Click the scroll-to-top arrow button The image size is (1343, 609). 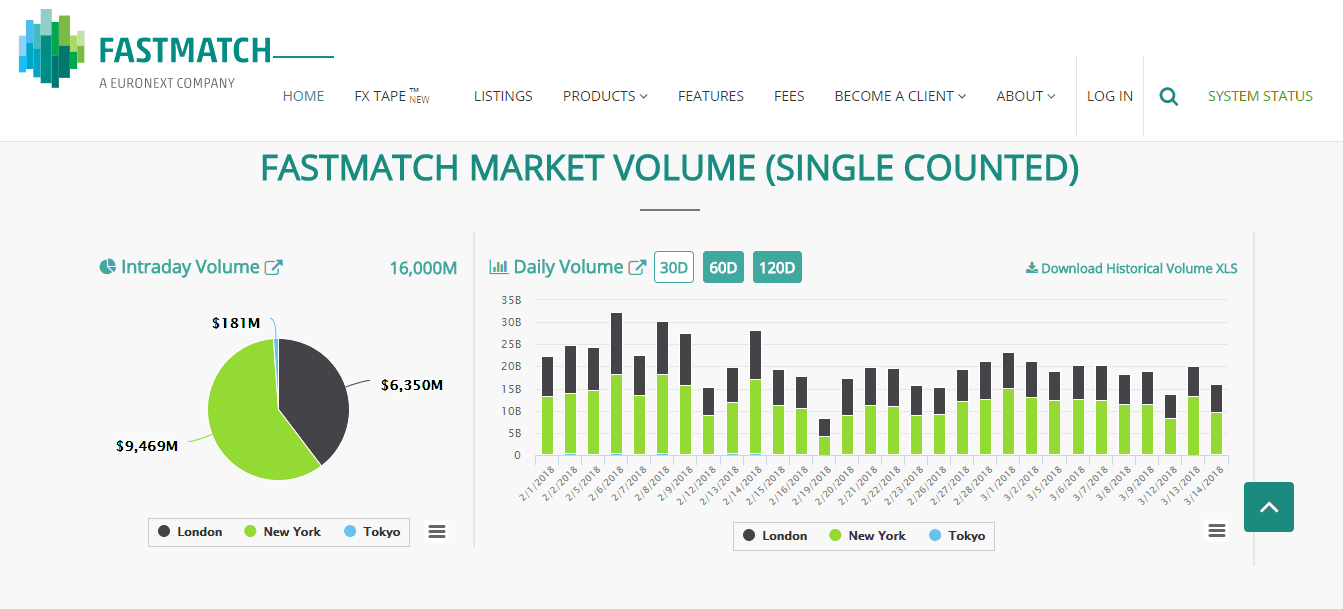pyautogui.click(x=1268, y=507)
